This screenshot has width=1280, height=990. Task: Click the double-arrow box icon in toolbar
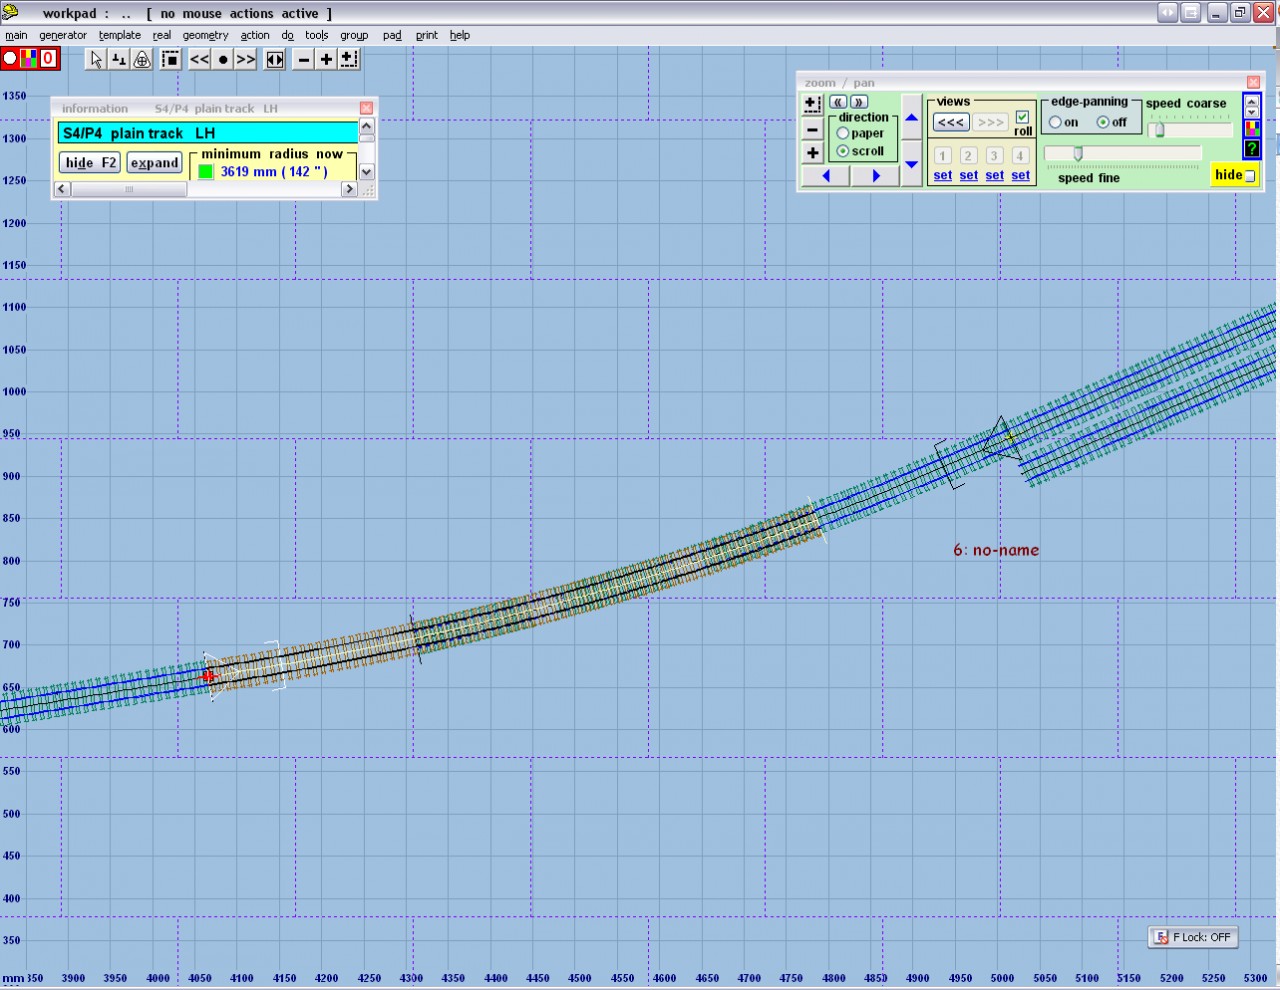pos(275,59)
